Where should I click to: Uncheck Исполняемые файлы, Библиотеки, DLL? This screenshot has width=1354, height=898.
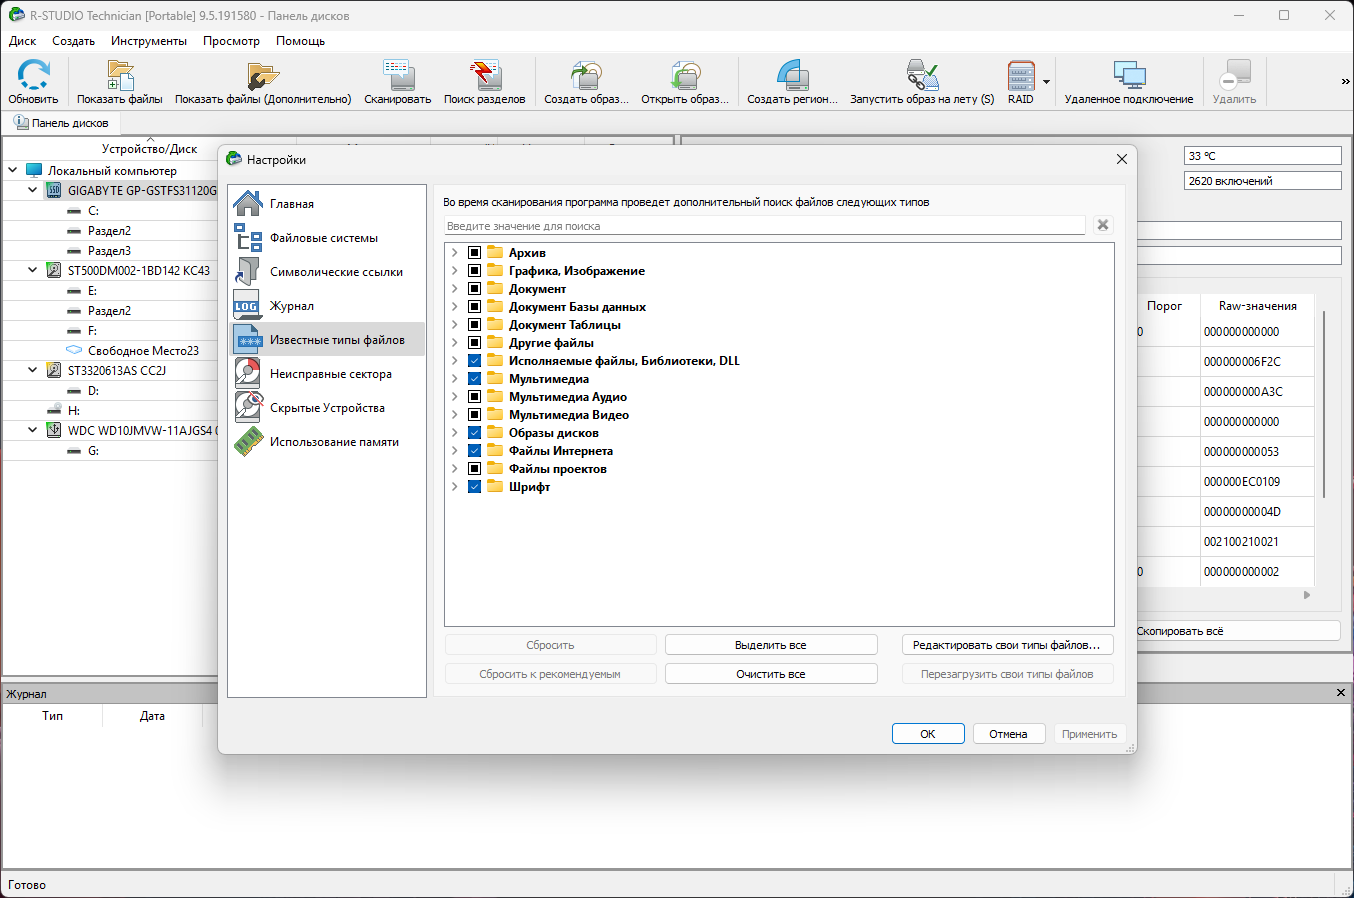point(474,361)
